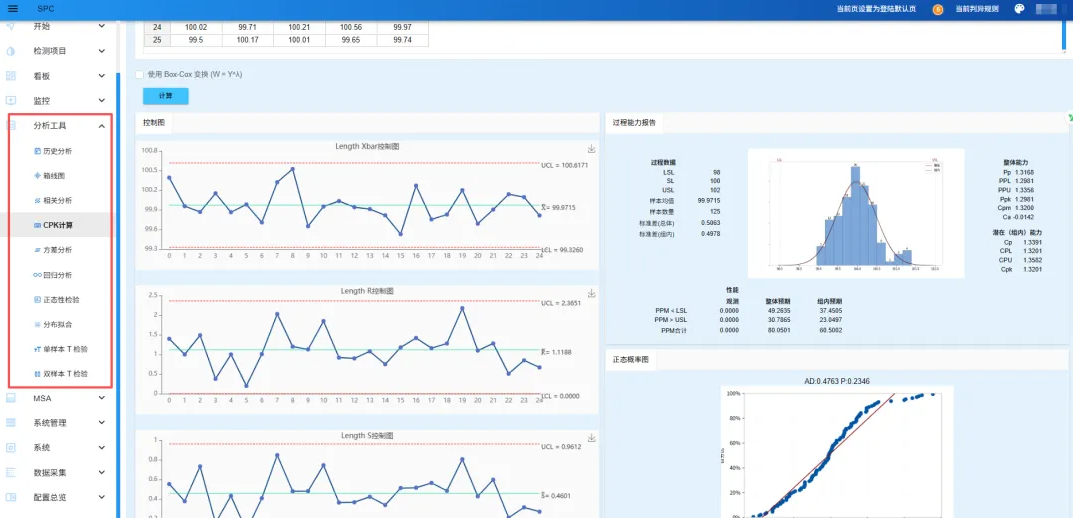Image resolution: width=1073 pixels, height=518 pixels.
Task: Open the hamburger menu in the top bar
Action: (12, 9)
